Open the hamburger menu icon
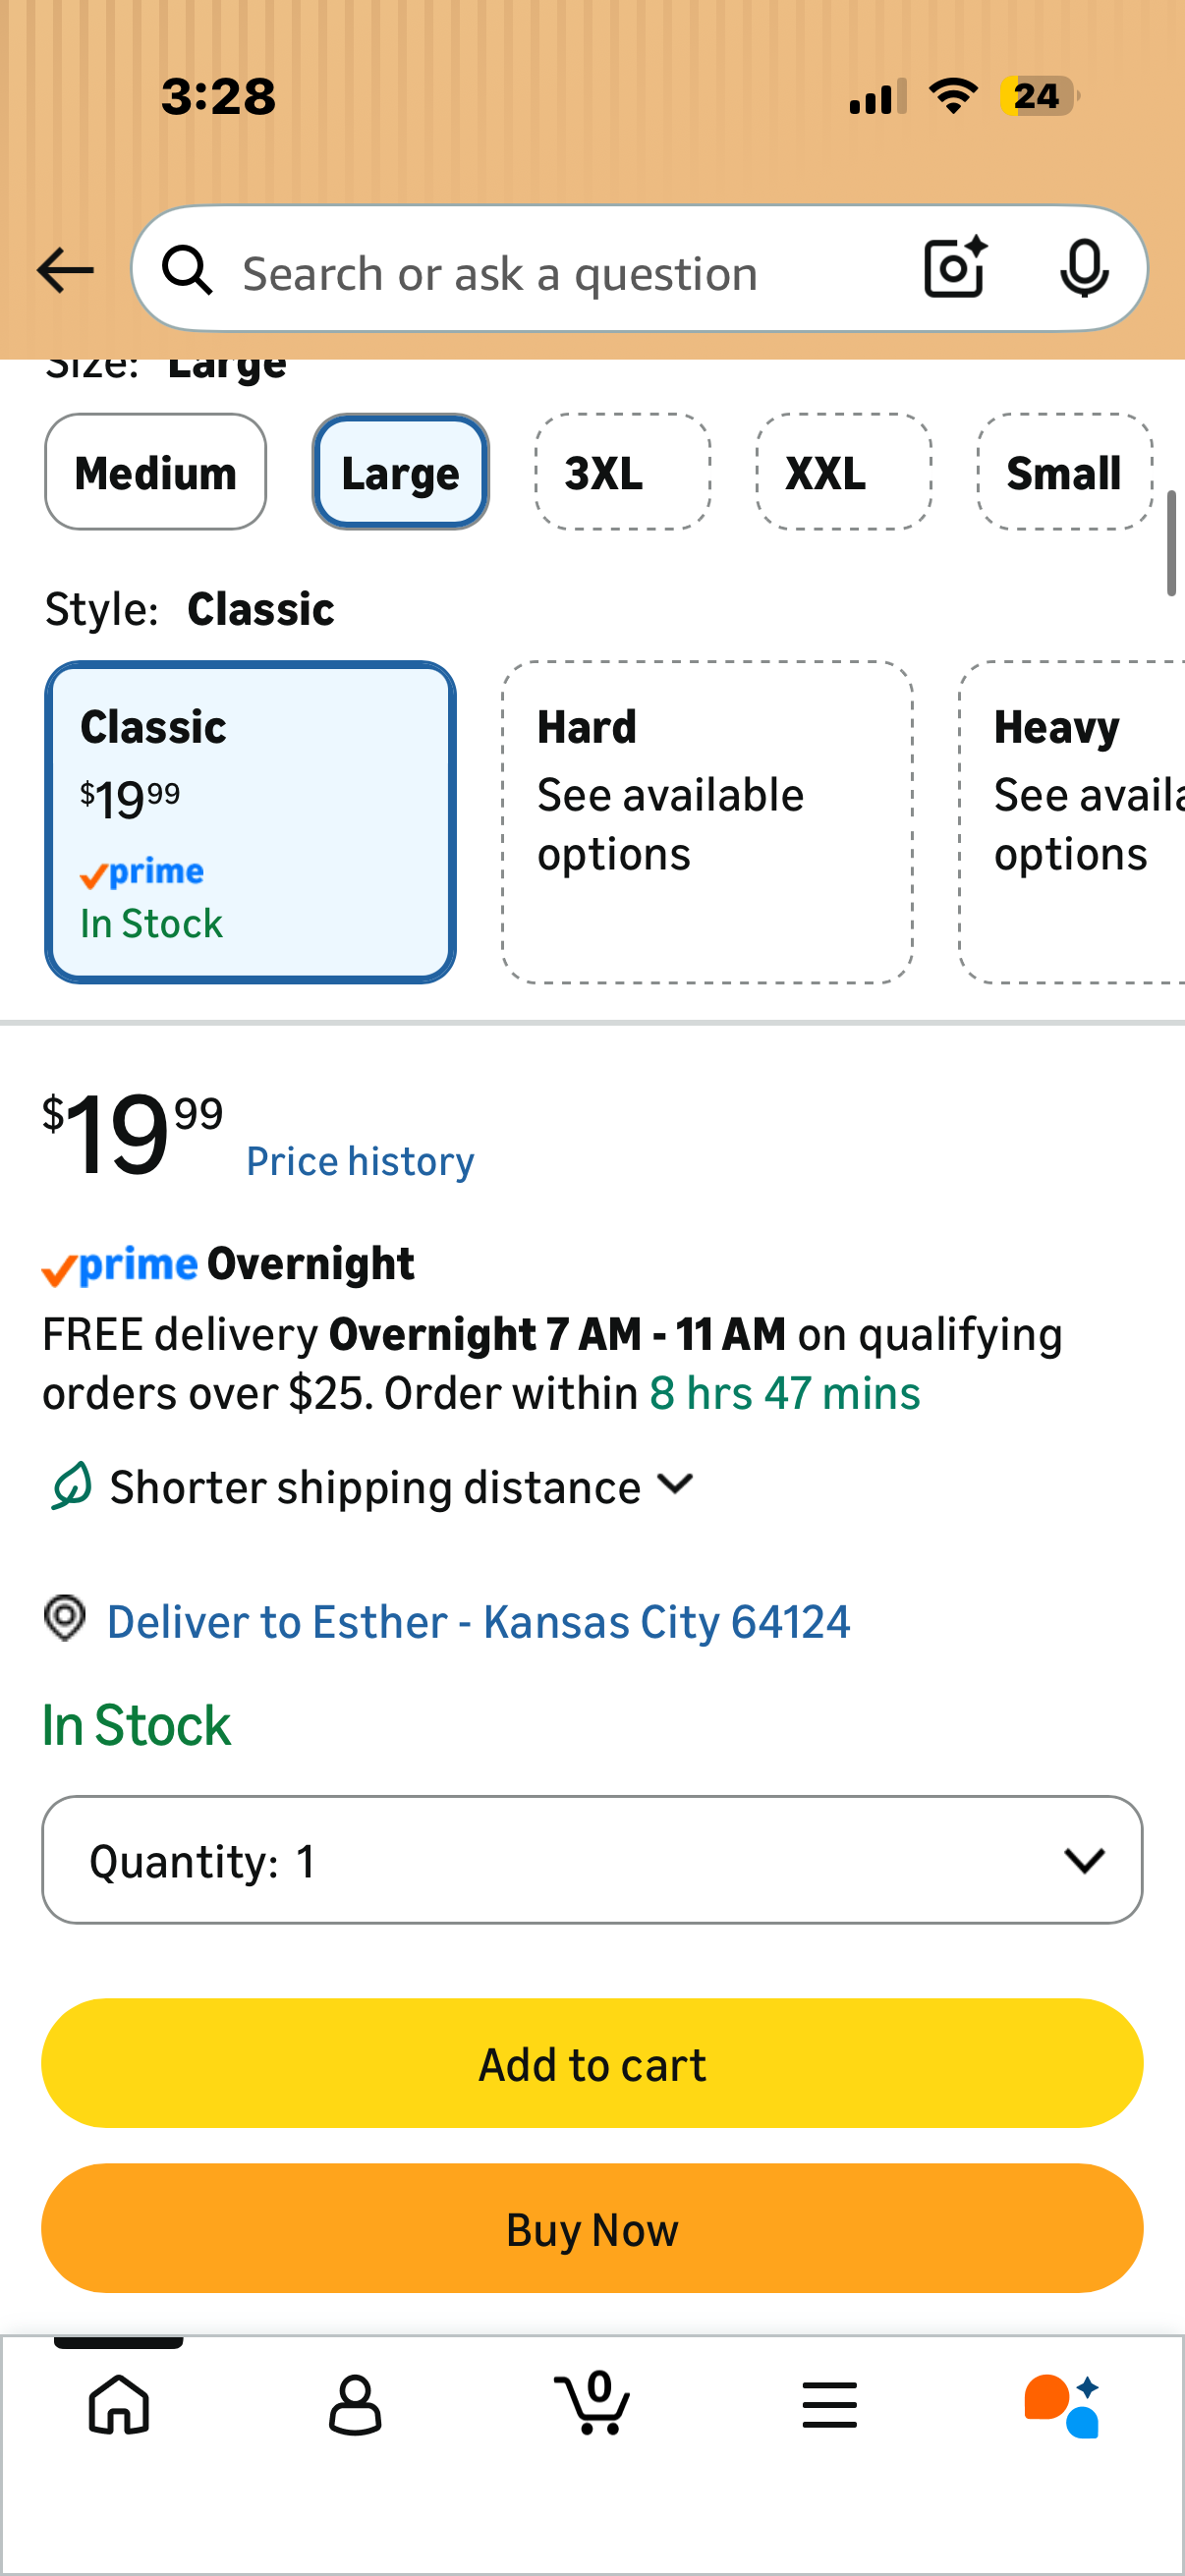 829,2404
